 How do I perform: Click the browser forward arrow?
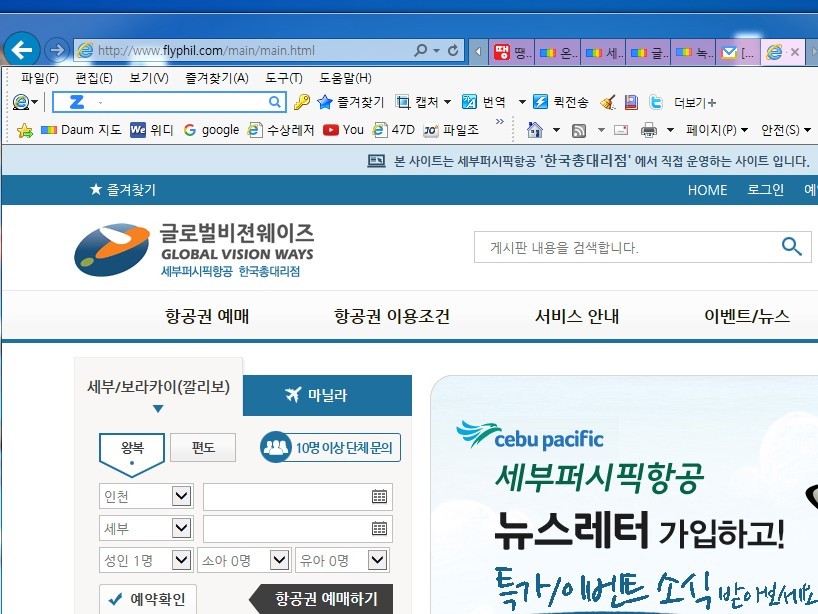coord(57,50)
